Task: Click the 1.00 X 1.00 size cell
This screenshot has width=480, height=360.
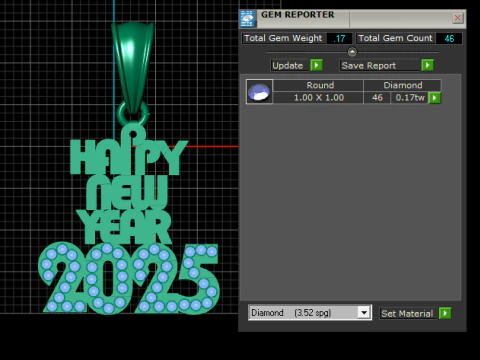Action: (x=318, y=98)
